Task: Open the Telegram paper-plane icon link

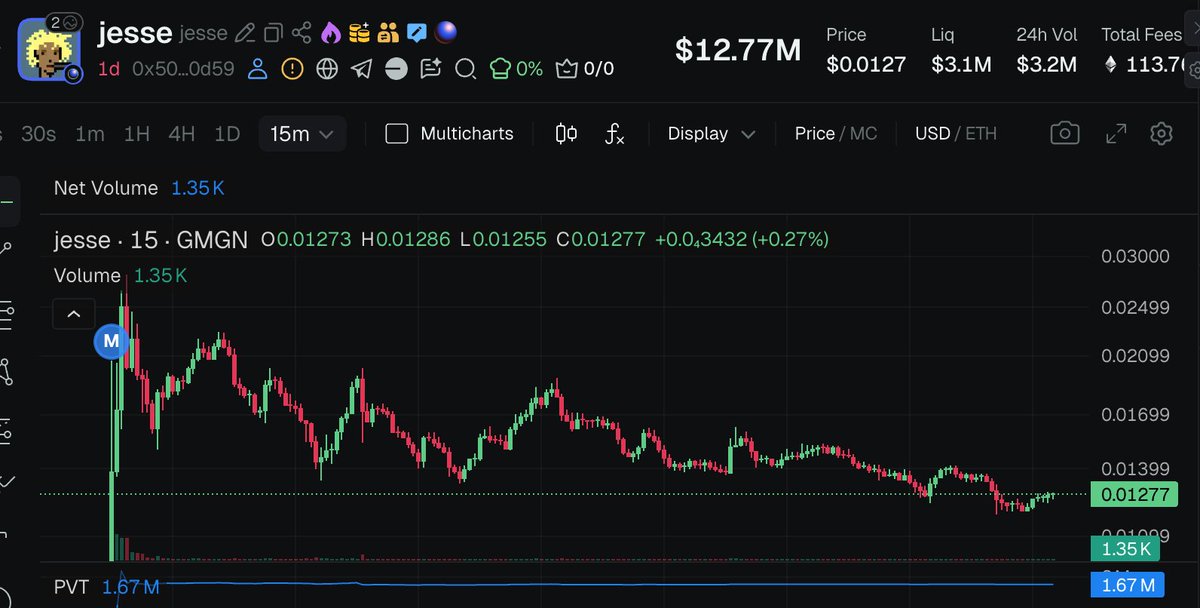Action: pos(362,69)
